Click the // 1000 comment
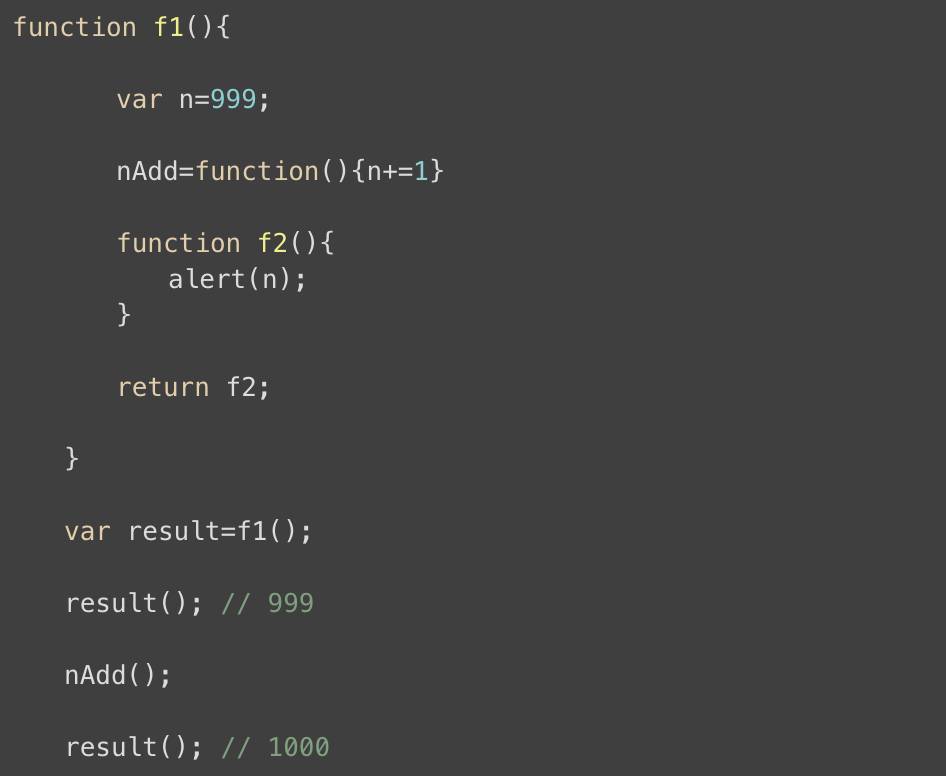 point(275,747)
